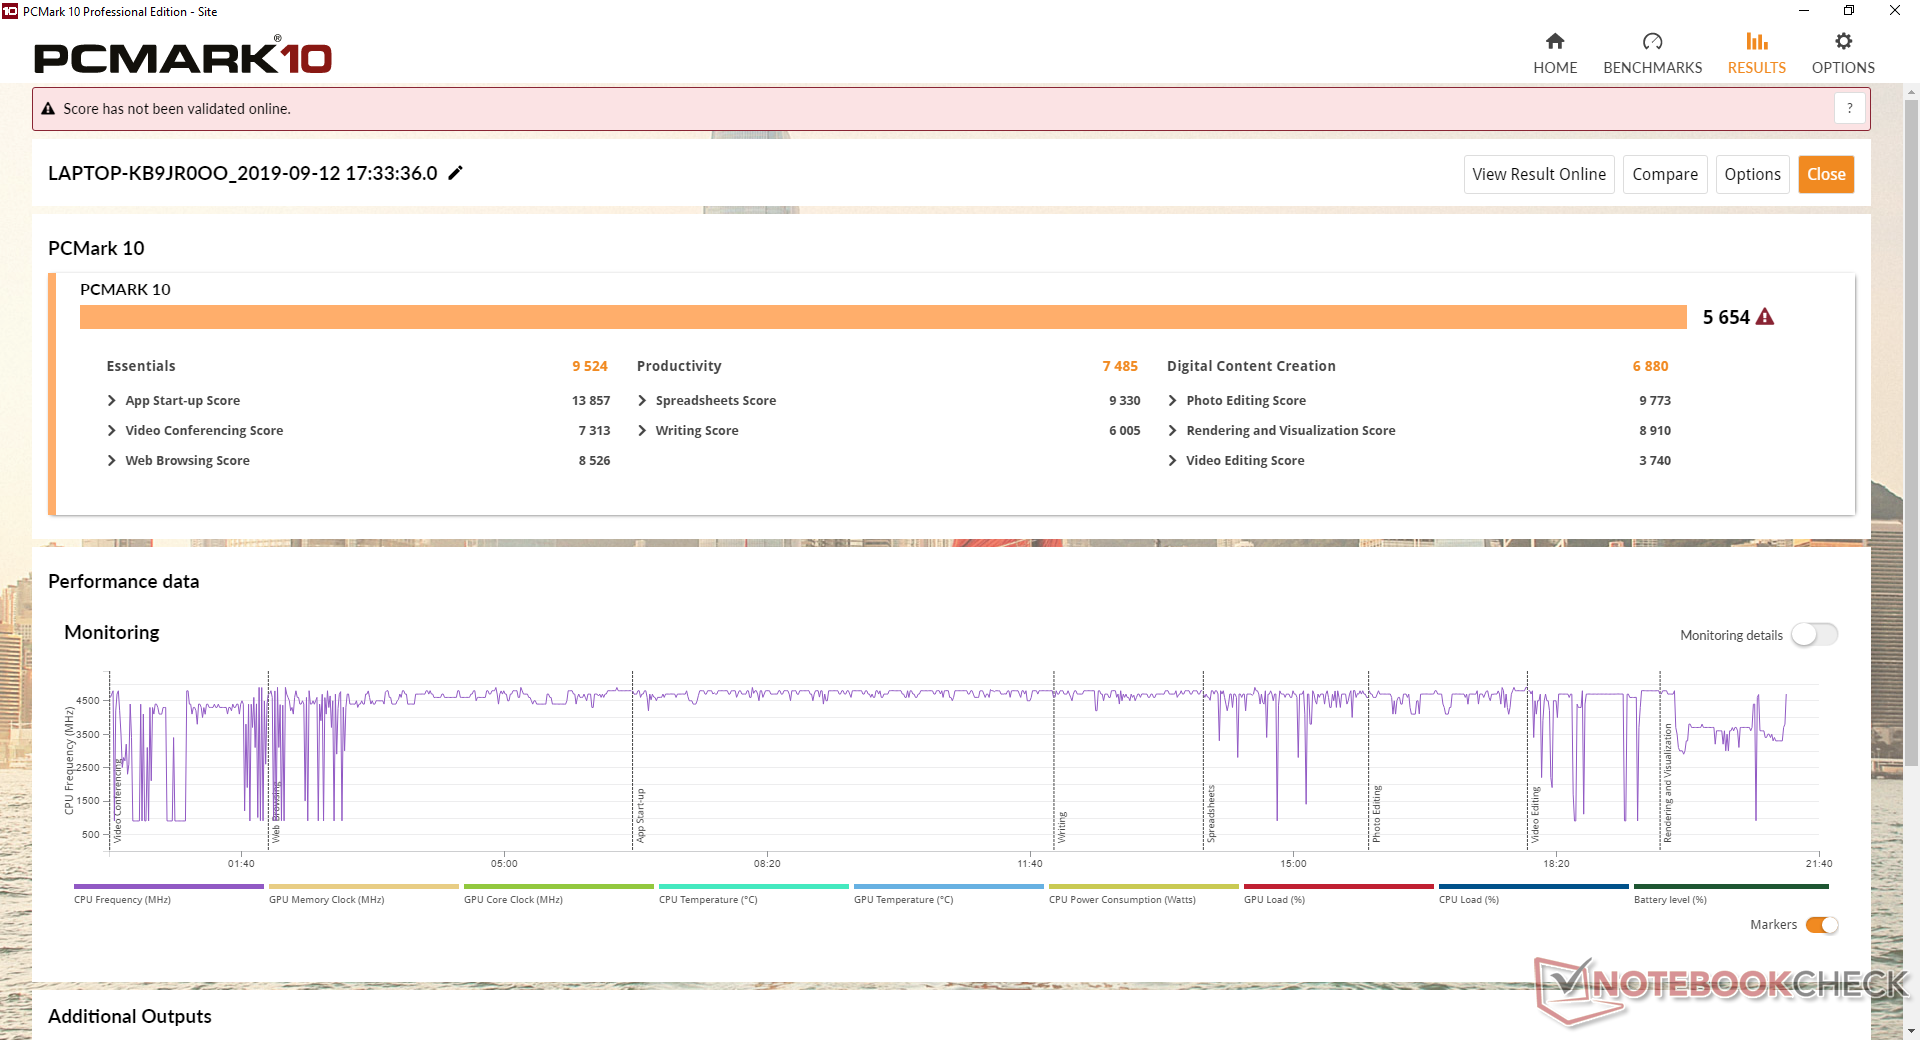The width and height of the screenshot is (1920, 1040).
Task: Click the Performance data heading
Action: (124, 581)
